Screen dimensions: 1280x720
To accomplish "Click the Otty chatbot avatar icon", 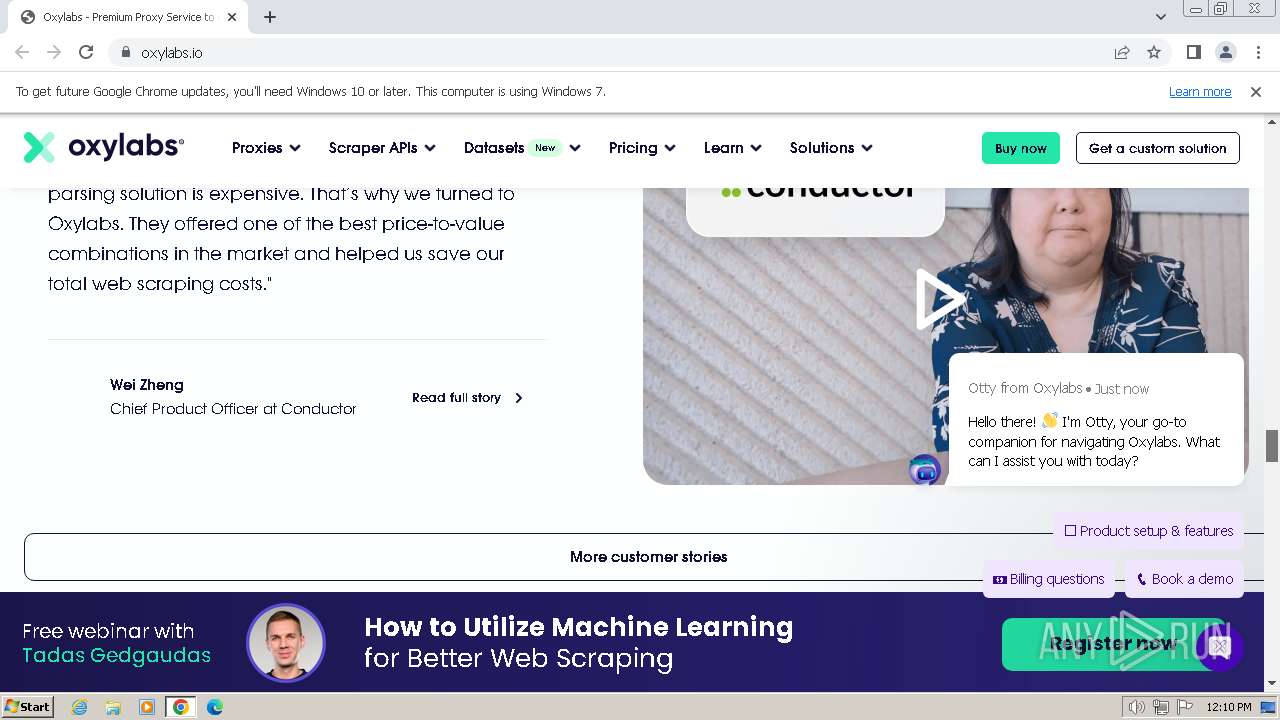I will point(925,469).
